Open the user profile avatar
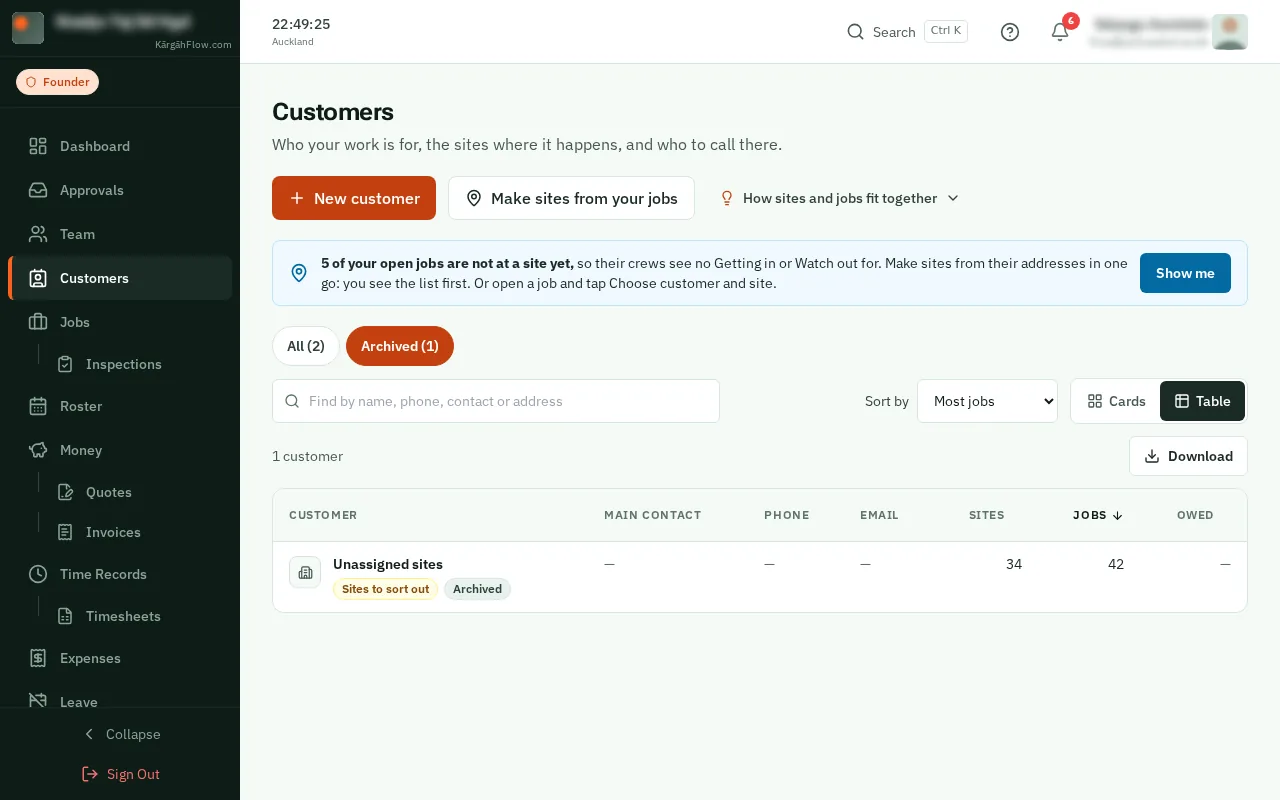Viewport: 1280px width, 800px height. [1229, 32]
